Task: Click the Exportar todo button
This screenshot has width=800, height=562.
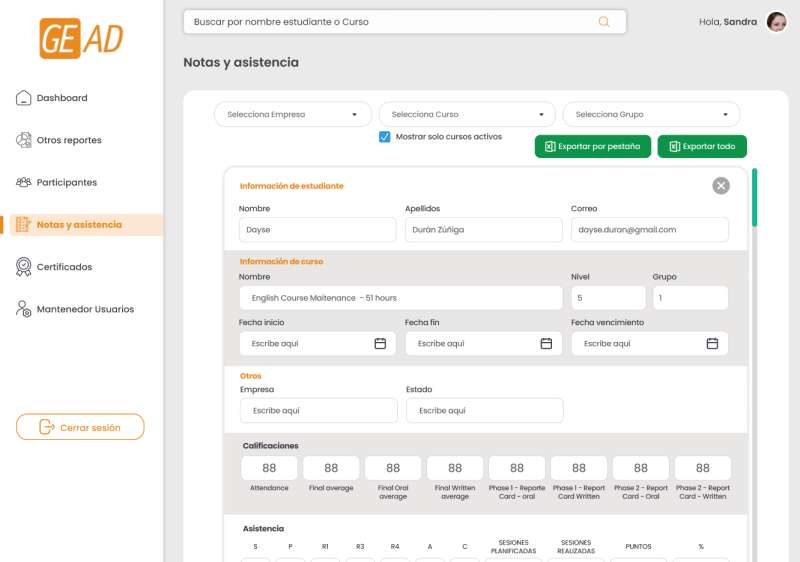Action: coord(702,146)
